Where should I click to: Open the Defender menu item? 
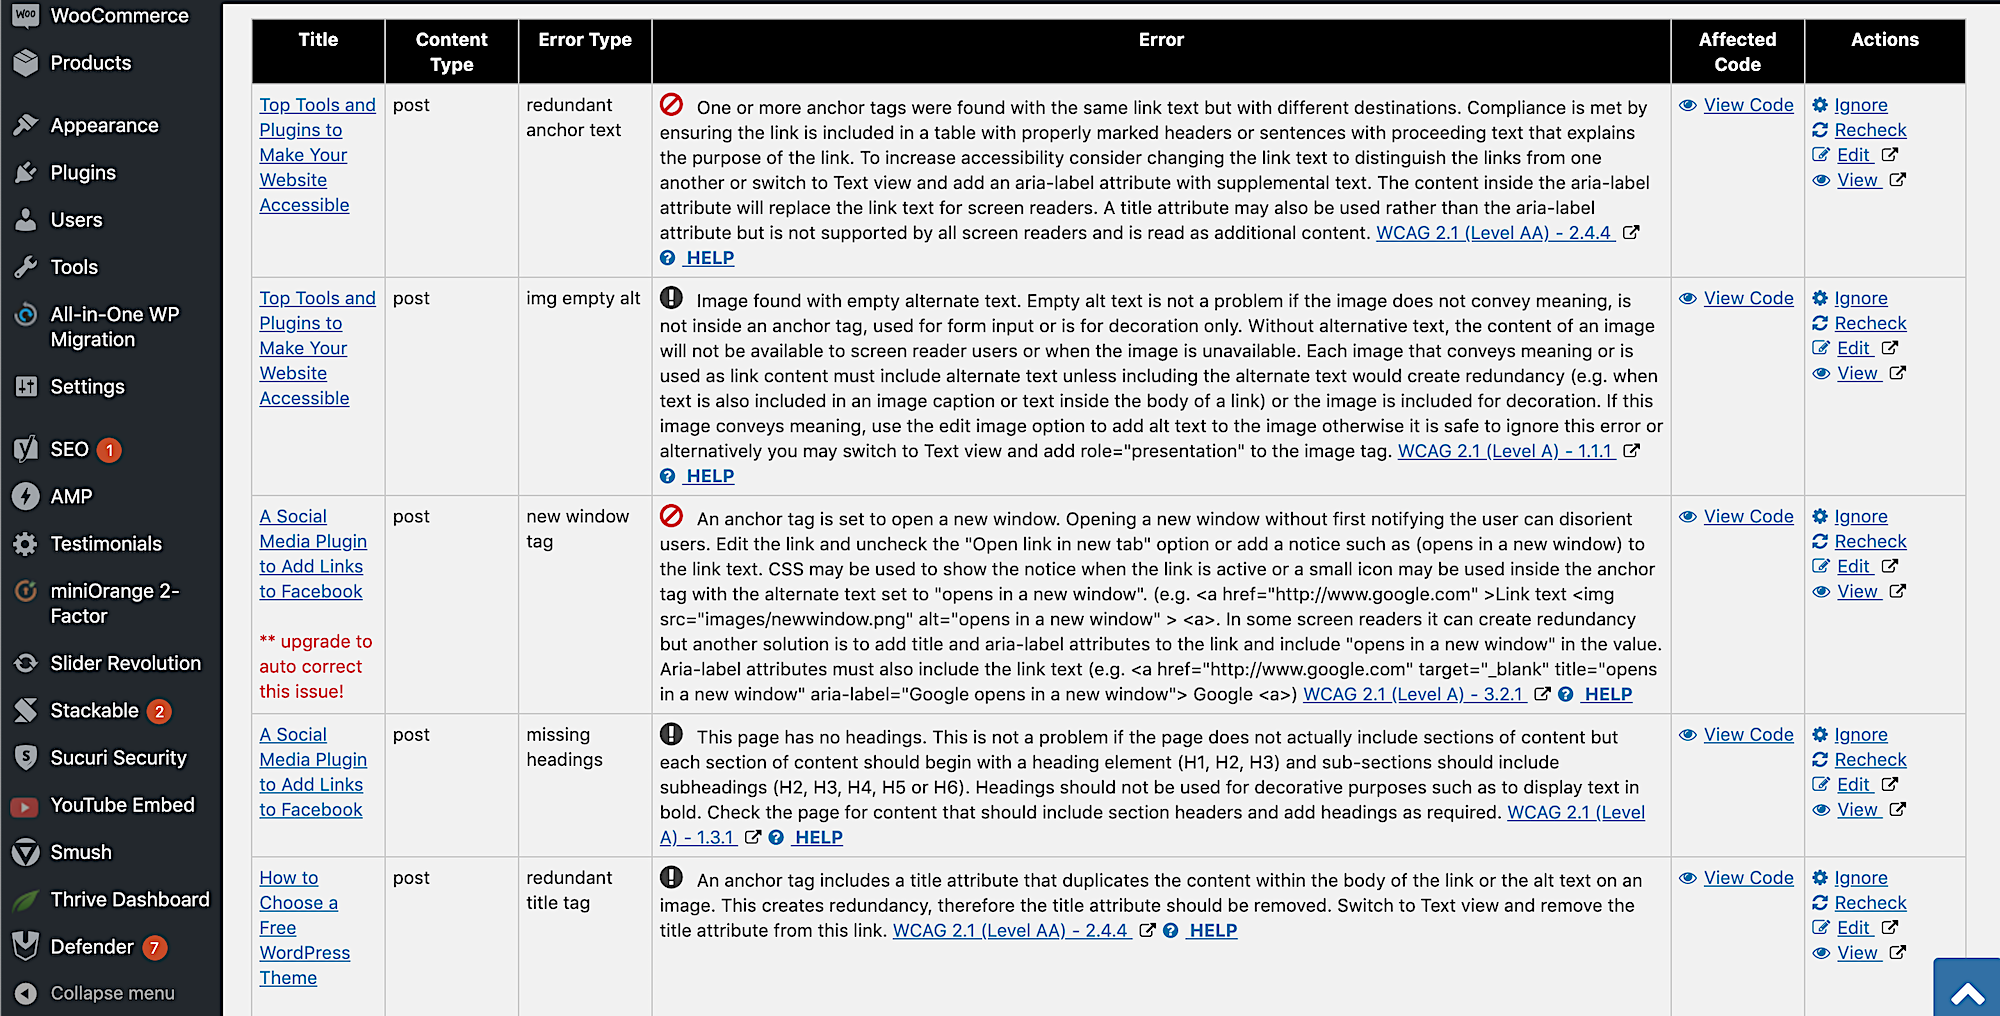point(92,947)
